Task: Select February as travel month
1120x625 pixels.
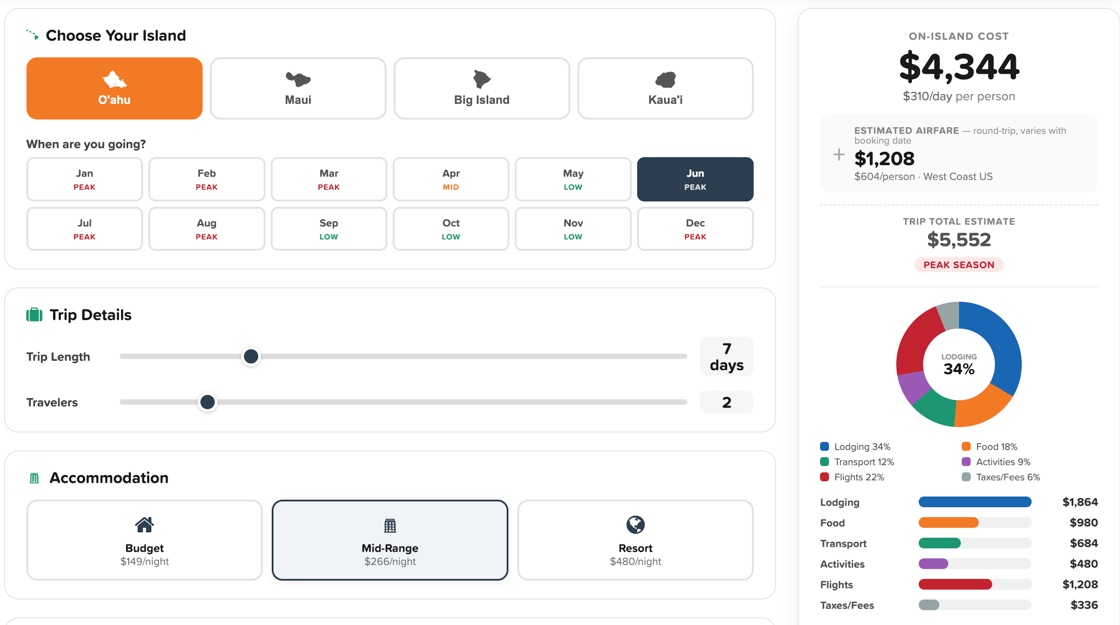Action: pos(206,179)
